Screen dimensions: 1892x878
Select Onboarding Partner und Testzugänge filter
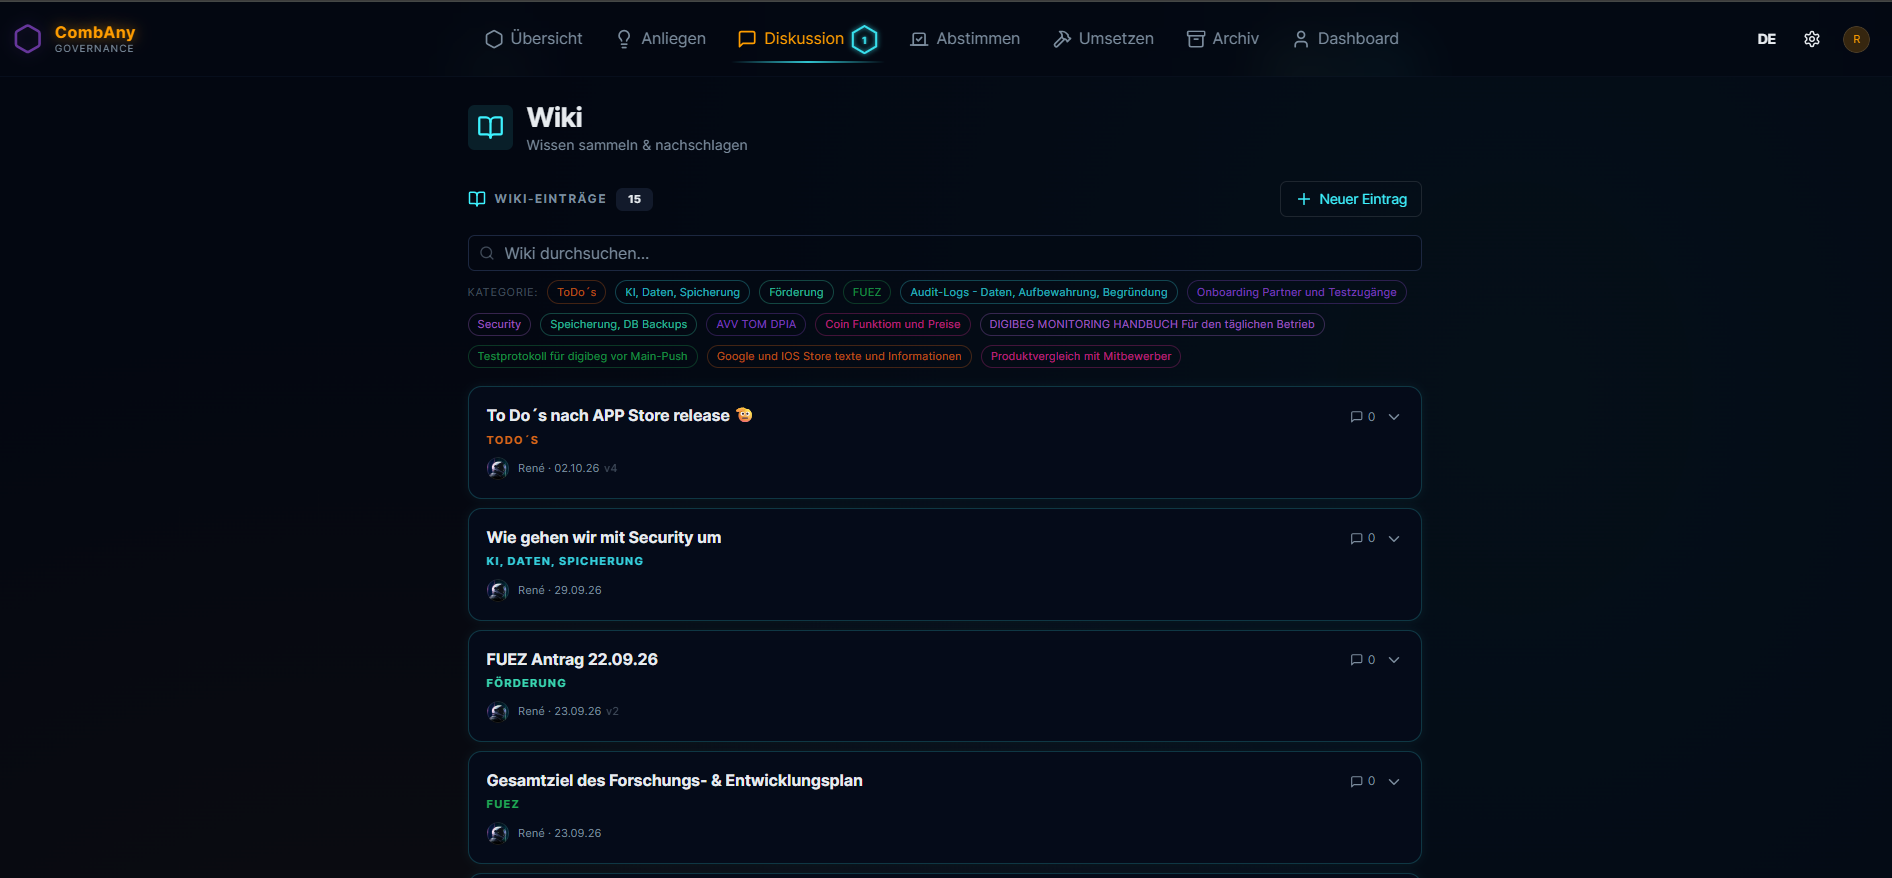(x=1296, y=293)
